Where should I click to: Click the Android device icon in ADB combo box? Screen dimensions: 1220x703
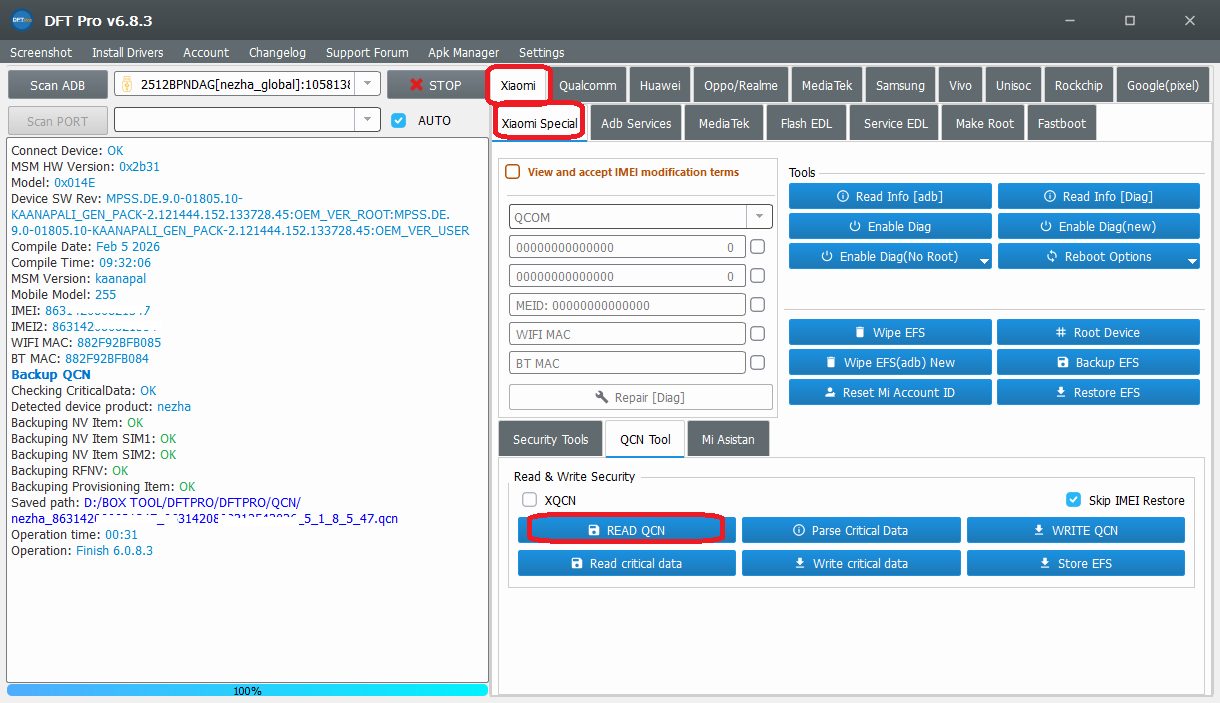tap(127, 85)
